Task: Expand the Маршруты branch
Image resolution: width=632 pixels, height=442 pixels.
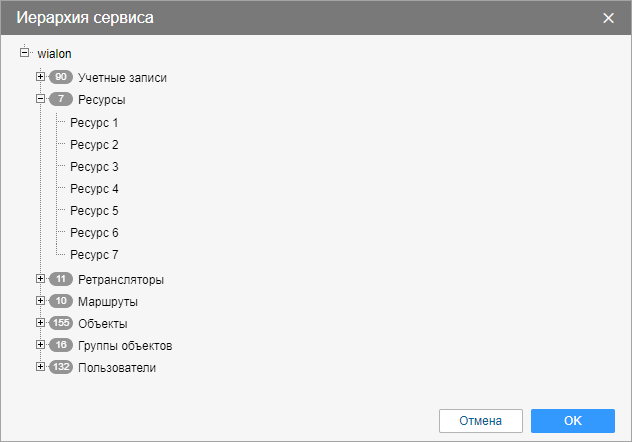Action: pos(40,301)
